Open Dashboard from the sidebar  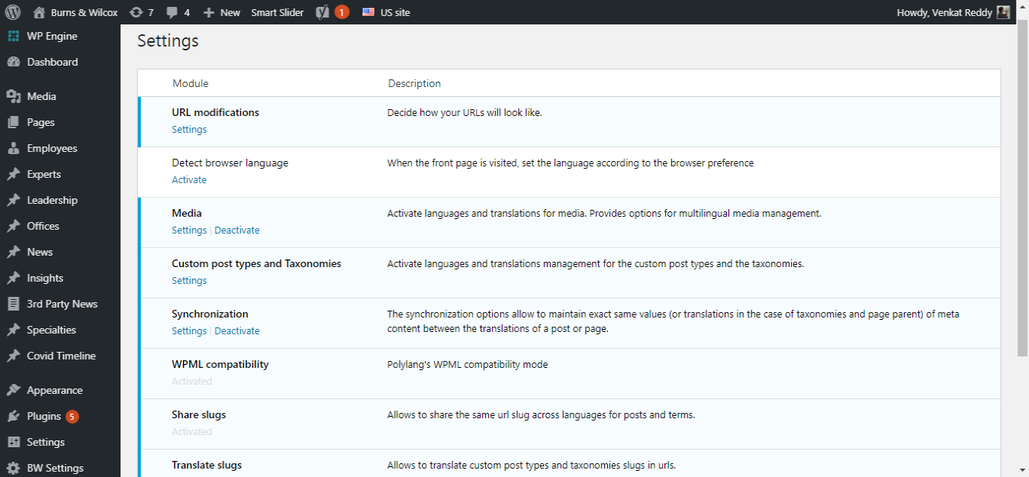(52, 62)
